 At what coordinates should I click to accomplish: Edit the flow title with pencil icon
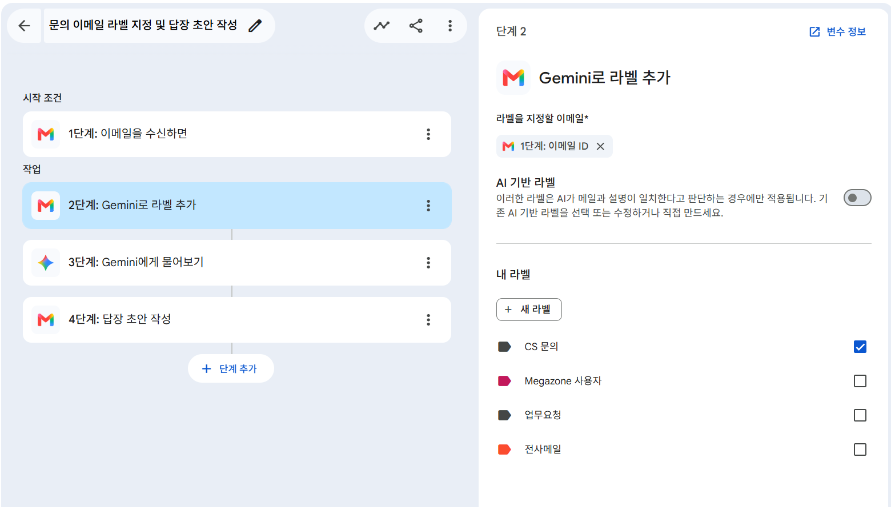(x=255, y=26)
